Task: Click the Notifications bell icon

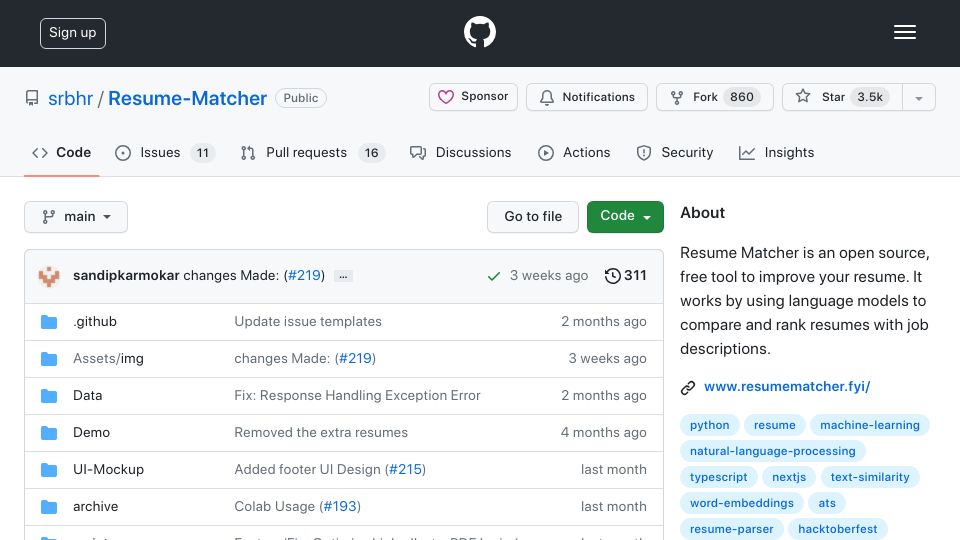Action: pos(547,97)
